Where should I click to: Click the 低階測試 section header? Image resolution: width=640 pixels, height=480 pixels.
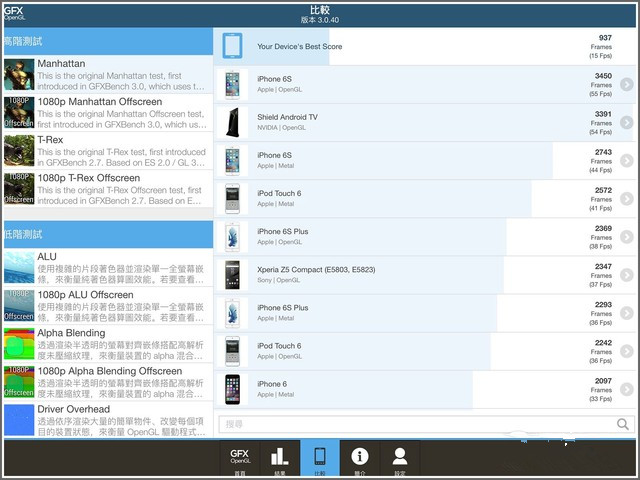[108, 234]
